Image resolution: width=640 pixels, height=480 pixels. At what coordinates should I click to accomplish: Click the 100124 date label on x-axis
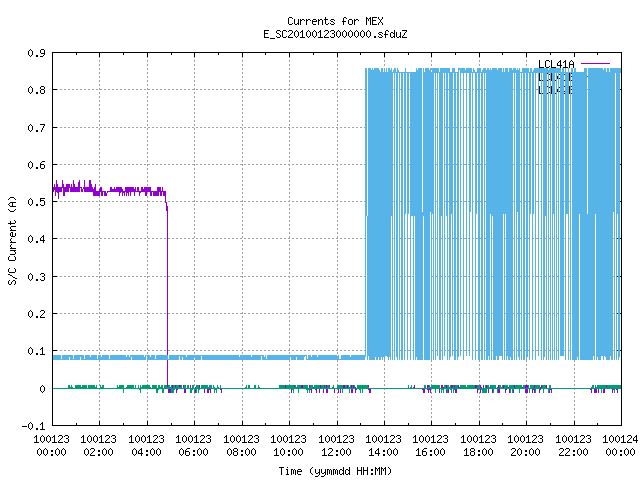[620, 439]
